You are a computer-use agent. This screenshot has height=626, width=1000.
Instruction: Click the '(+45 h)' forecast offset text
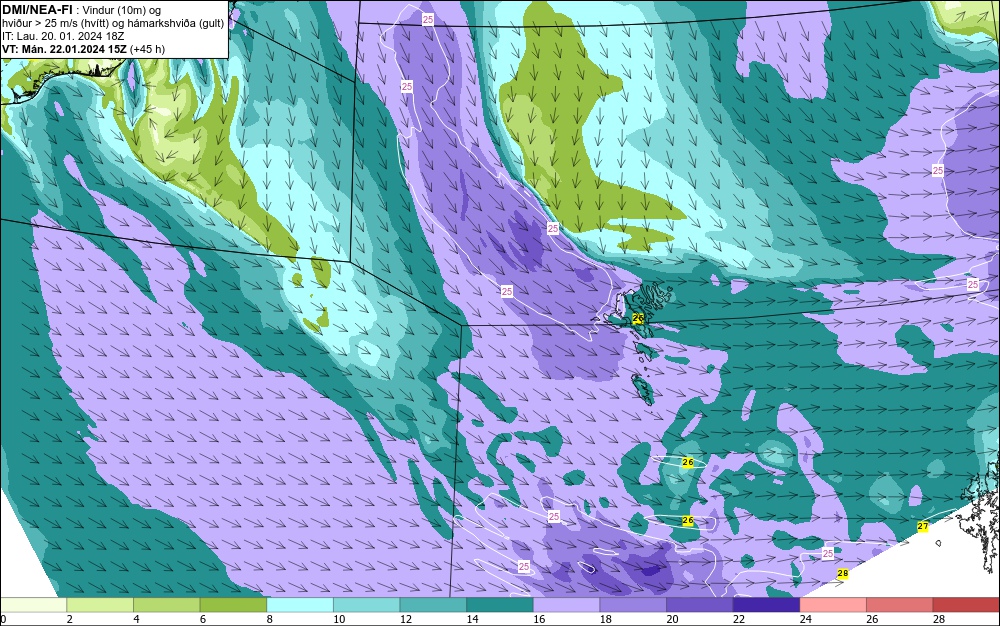(147, 49)
